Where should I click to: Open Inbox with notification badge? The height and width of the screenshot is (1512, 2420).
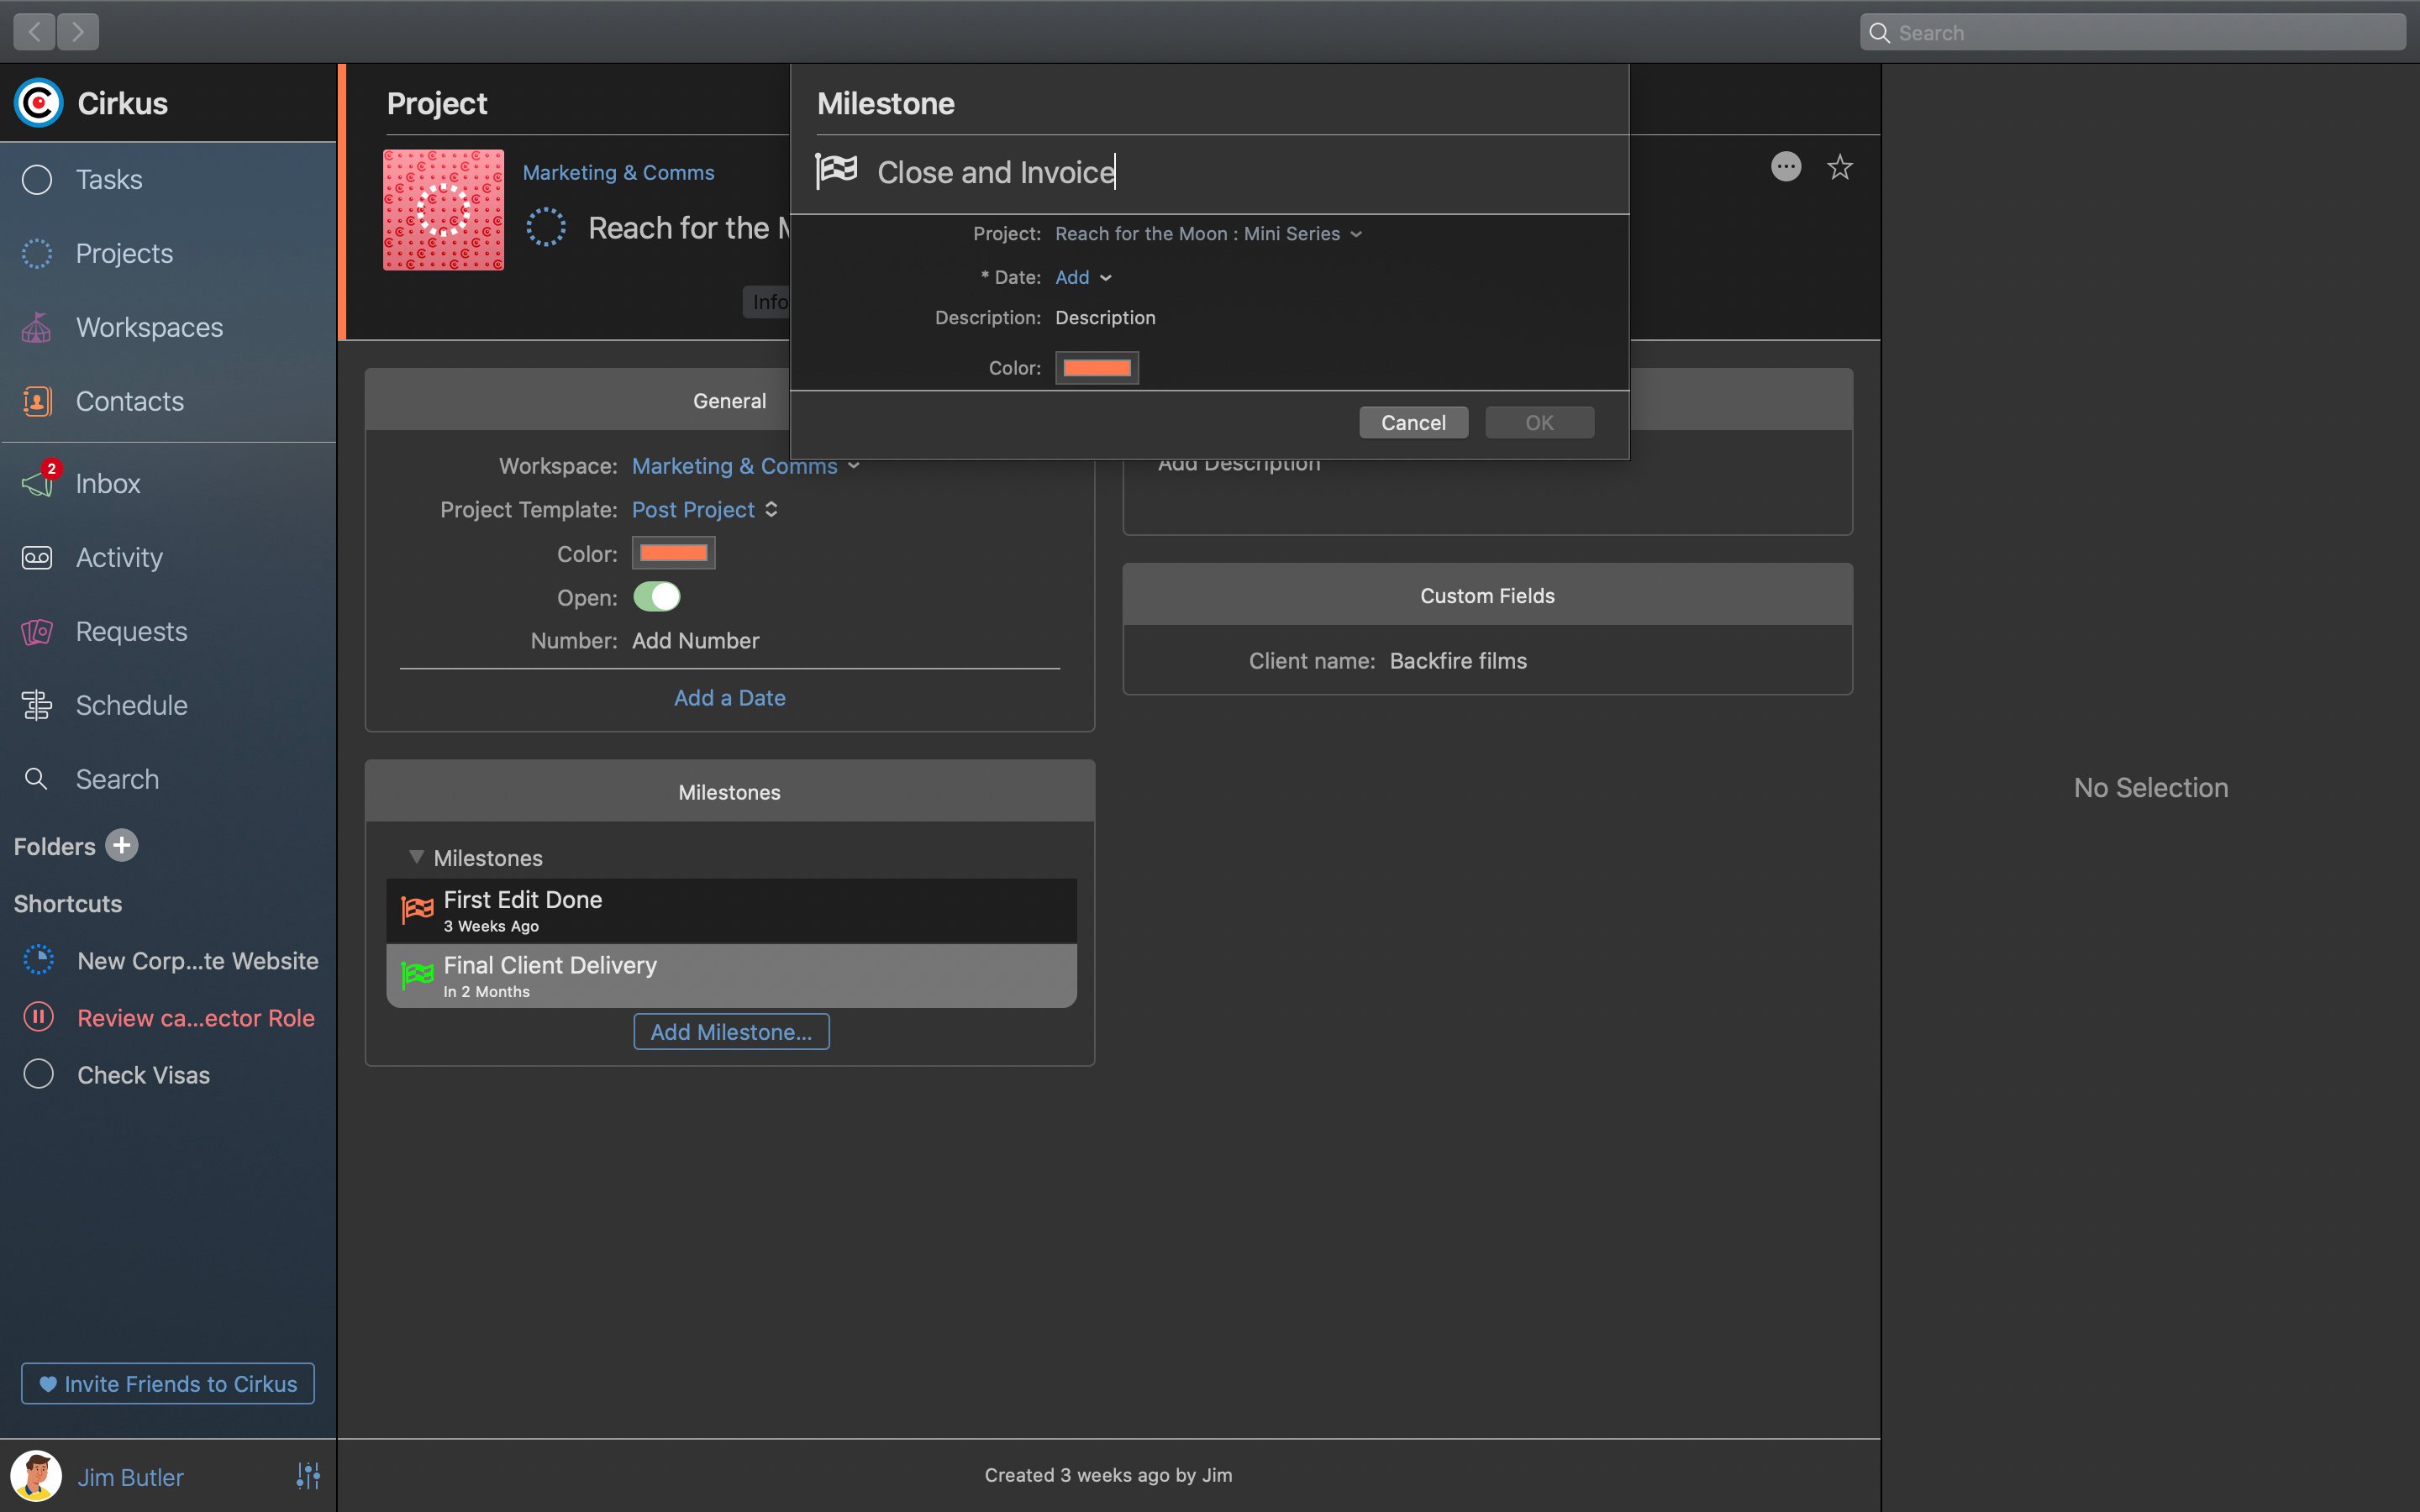107,484
